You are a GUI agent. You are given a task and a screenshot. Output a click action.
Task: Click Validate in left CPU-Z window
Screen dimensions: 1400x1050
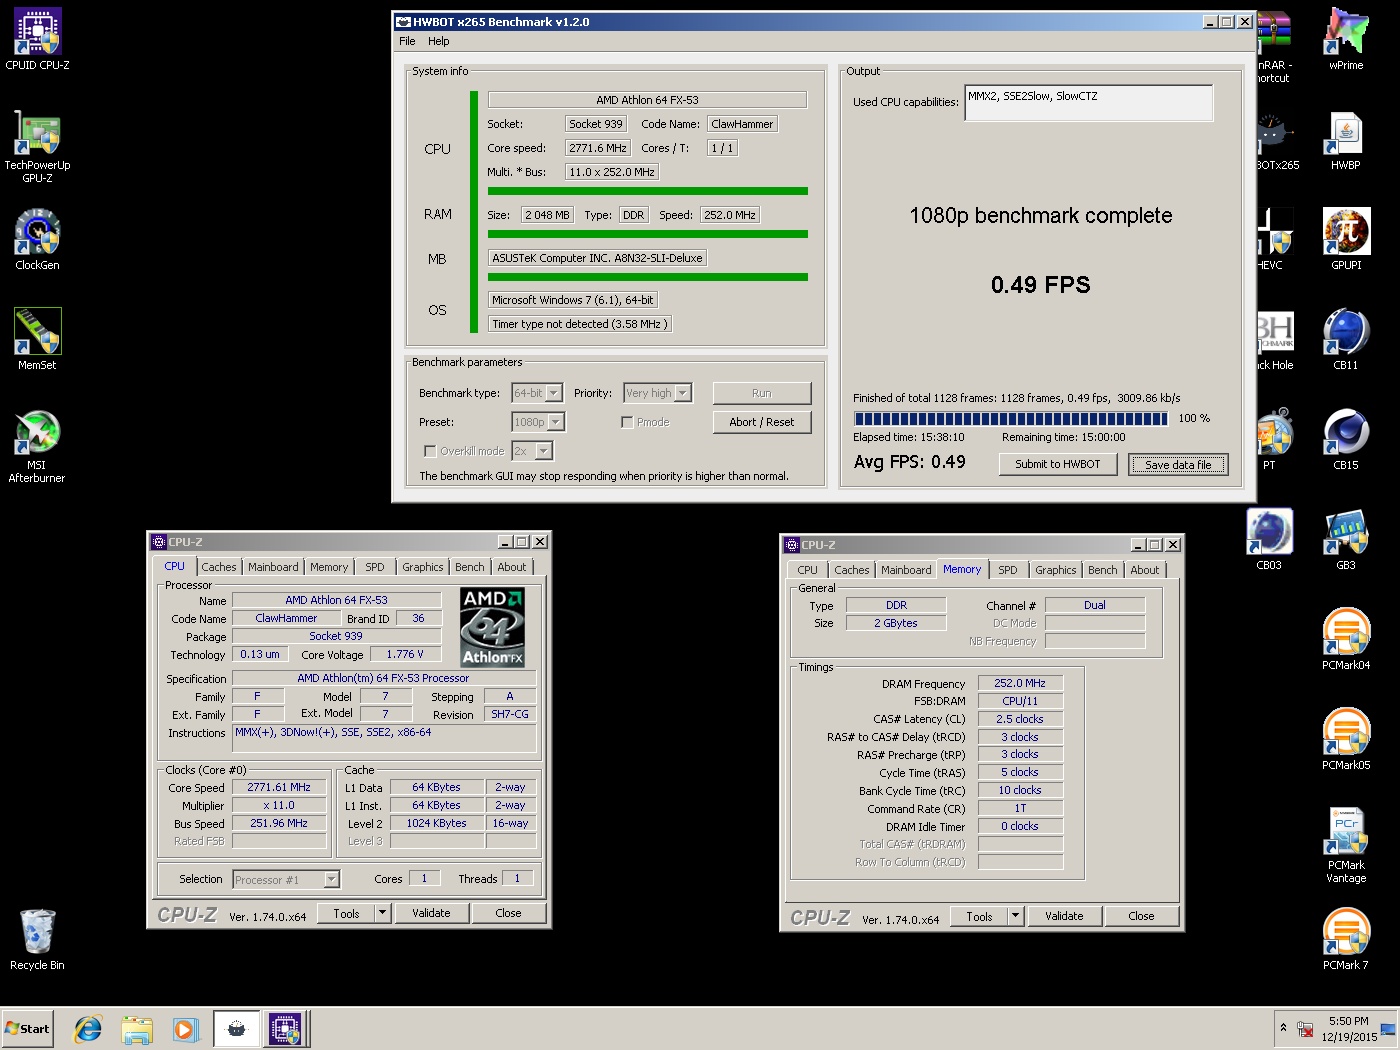(x=431, y=913)
